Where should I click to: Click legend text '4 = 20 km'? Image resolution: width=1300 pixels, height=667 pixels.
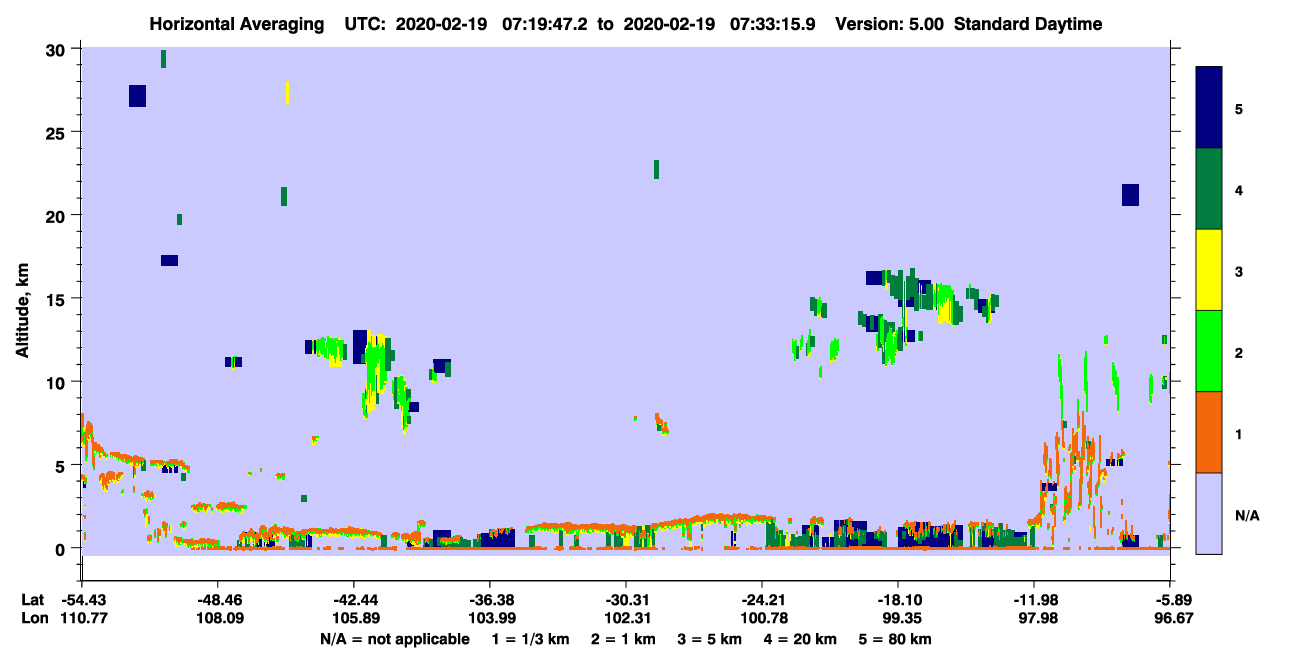point(799,639)
